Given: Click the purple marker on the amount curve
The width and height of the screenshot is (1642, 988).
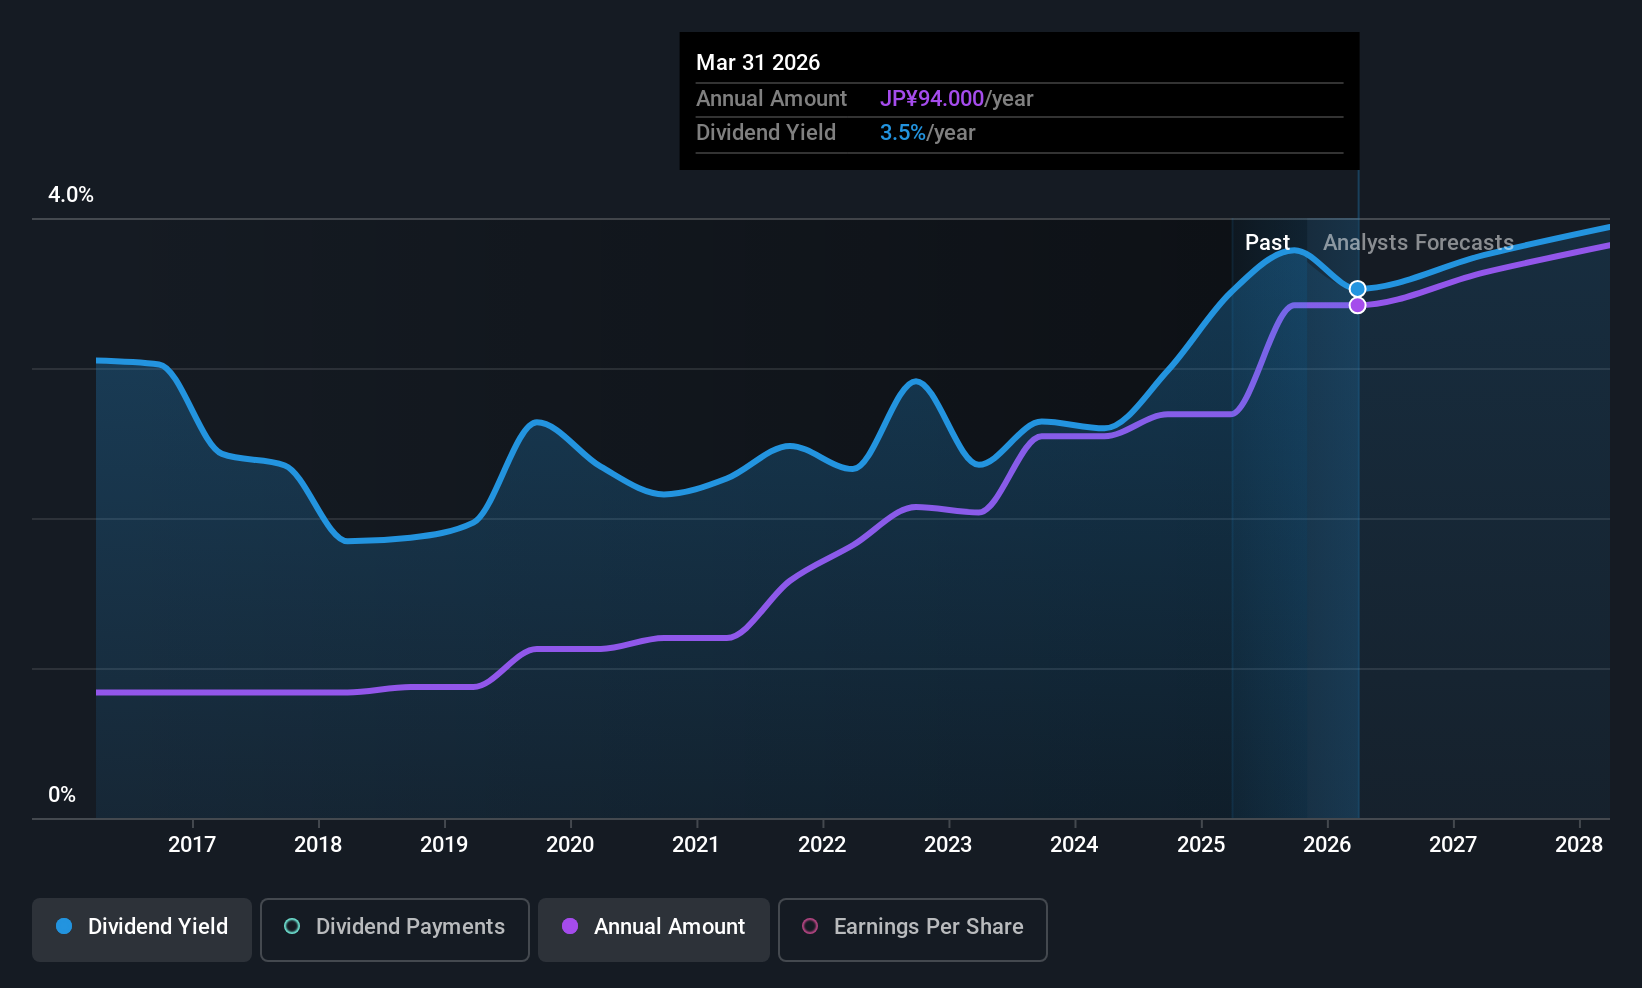Looking at the screenshot, I should coord(1357,303).
